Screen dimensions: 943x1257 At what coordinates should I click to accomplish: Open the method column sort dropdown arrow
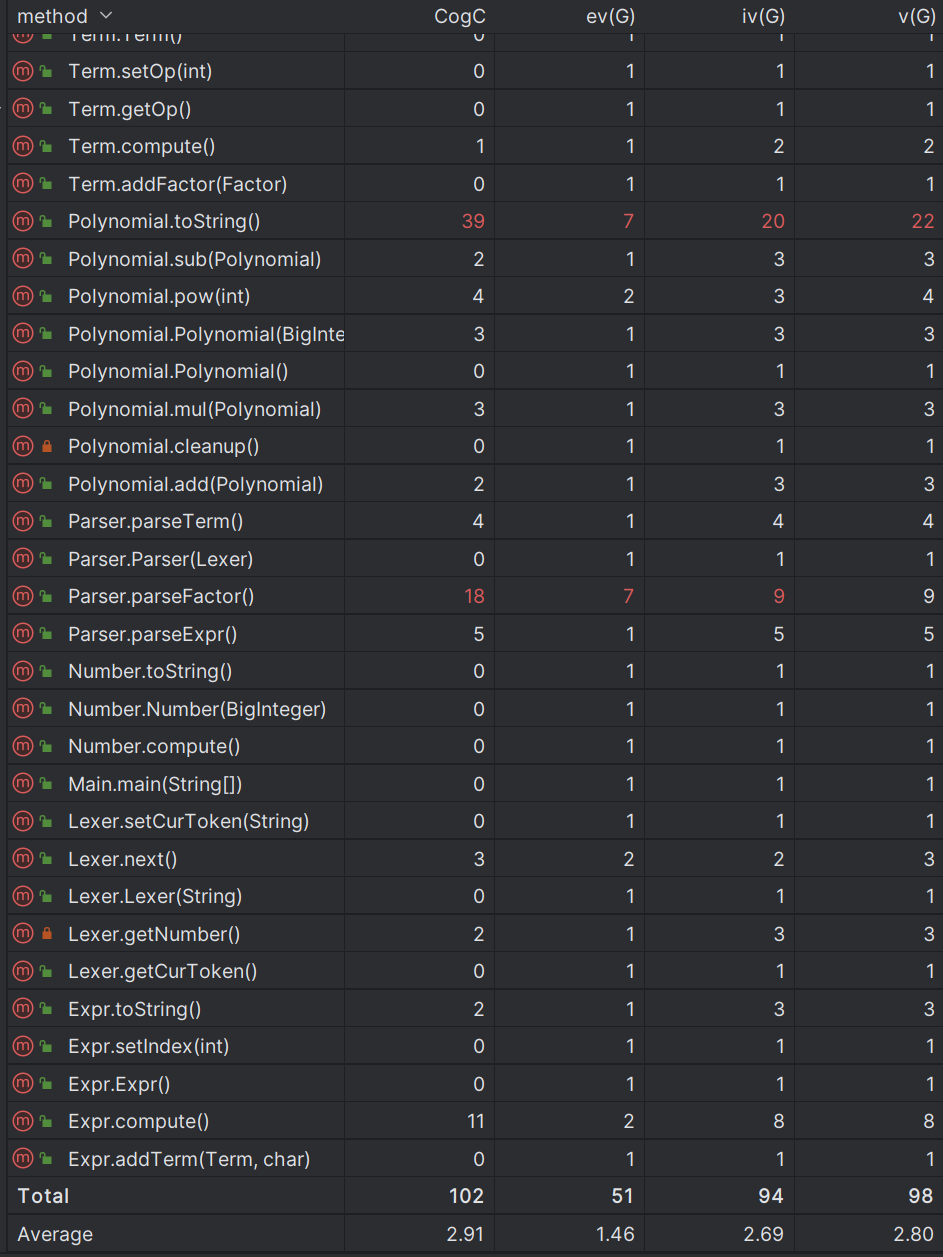click(106, 16)
